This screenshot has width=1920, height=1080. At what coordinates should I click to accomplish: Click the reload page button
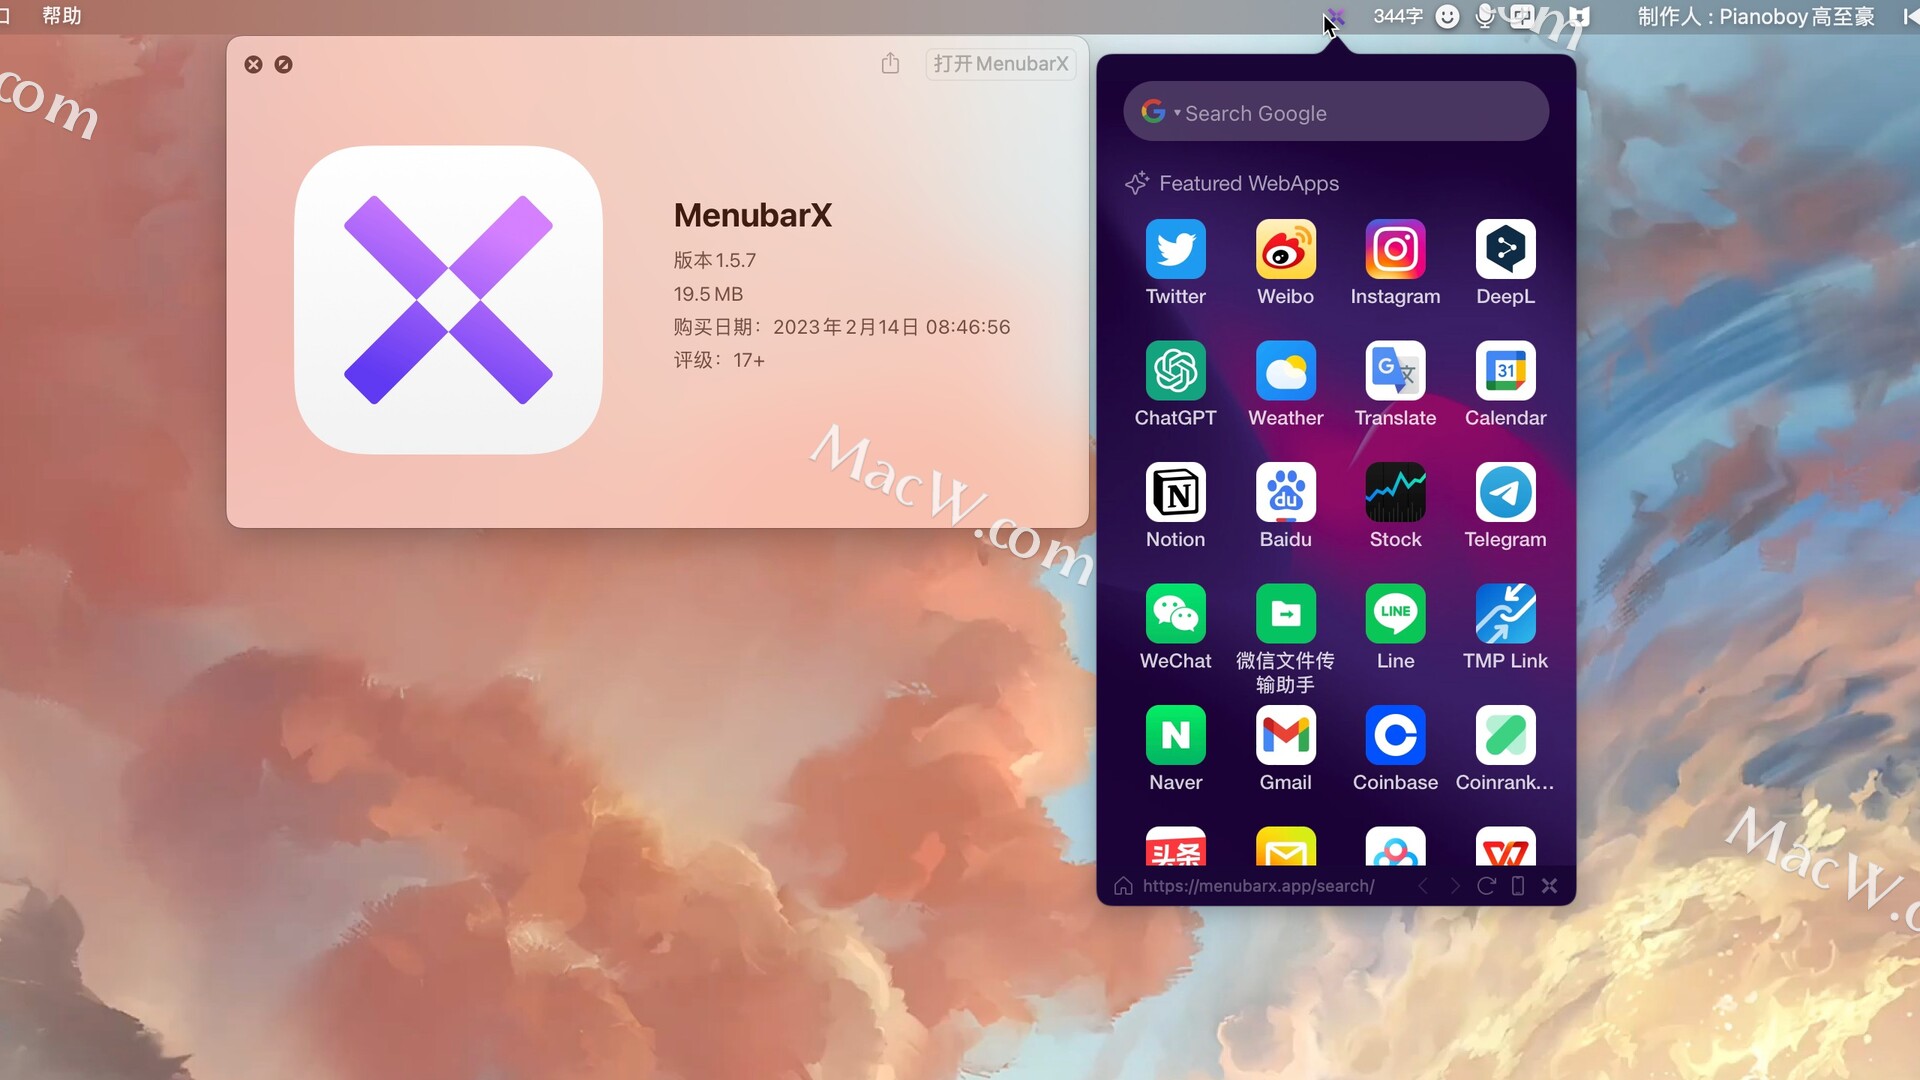click(1486, 886)
